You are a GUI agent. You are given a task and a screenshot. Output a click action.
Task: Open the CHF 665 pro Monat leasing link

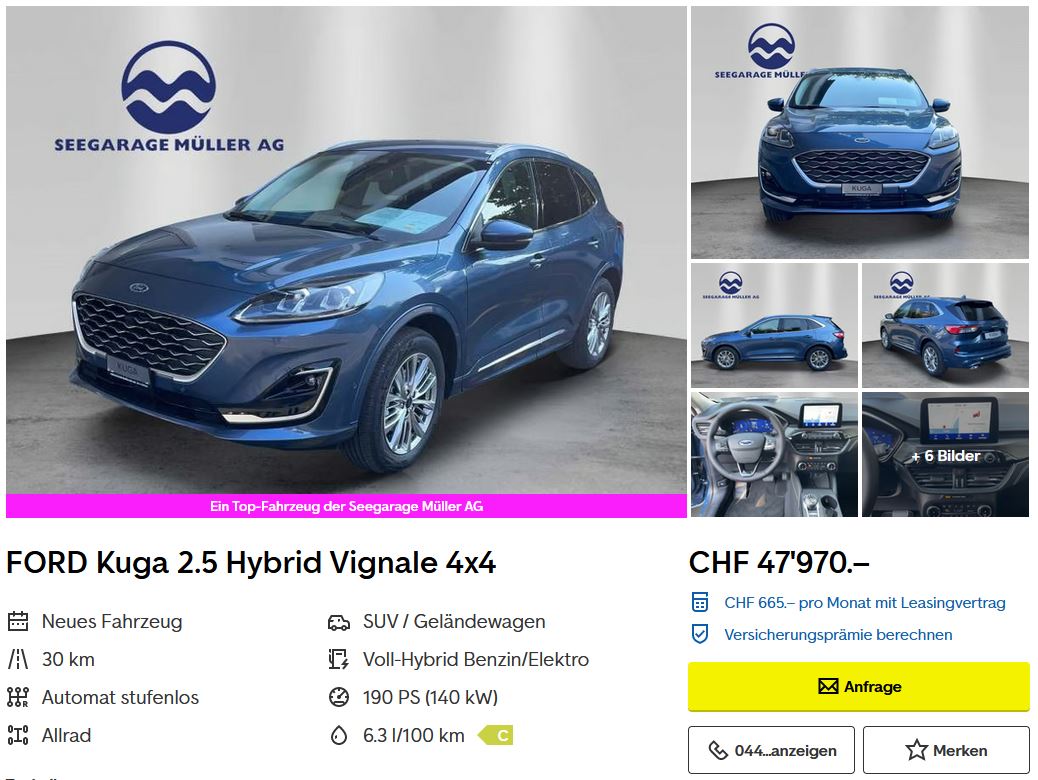click(865, 603)
